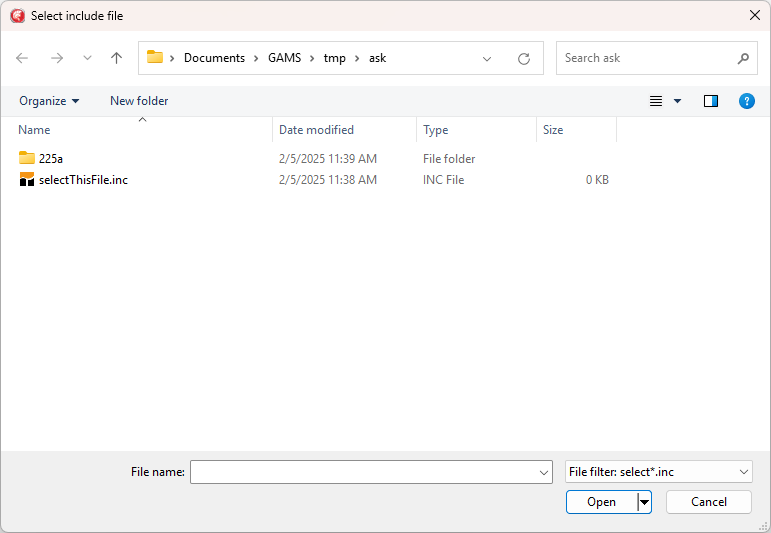
Task: Go up one folder level
Action: tap(116, 58)
